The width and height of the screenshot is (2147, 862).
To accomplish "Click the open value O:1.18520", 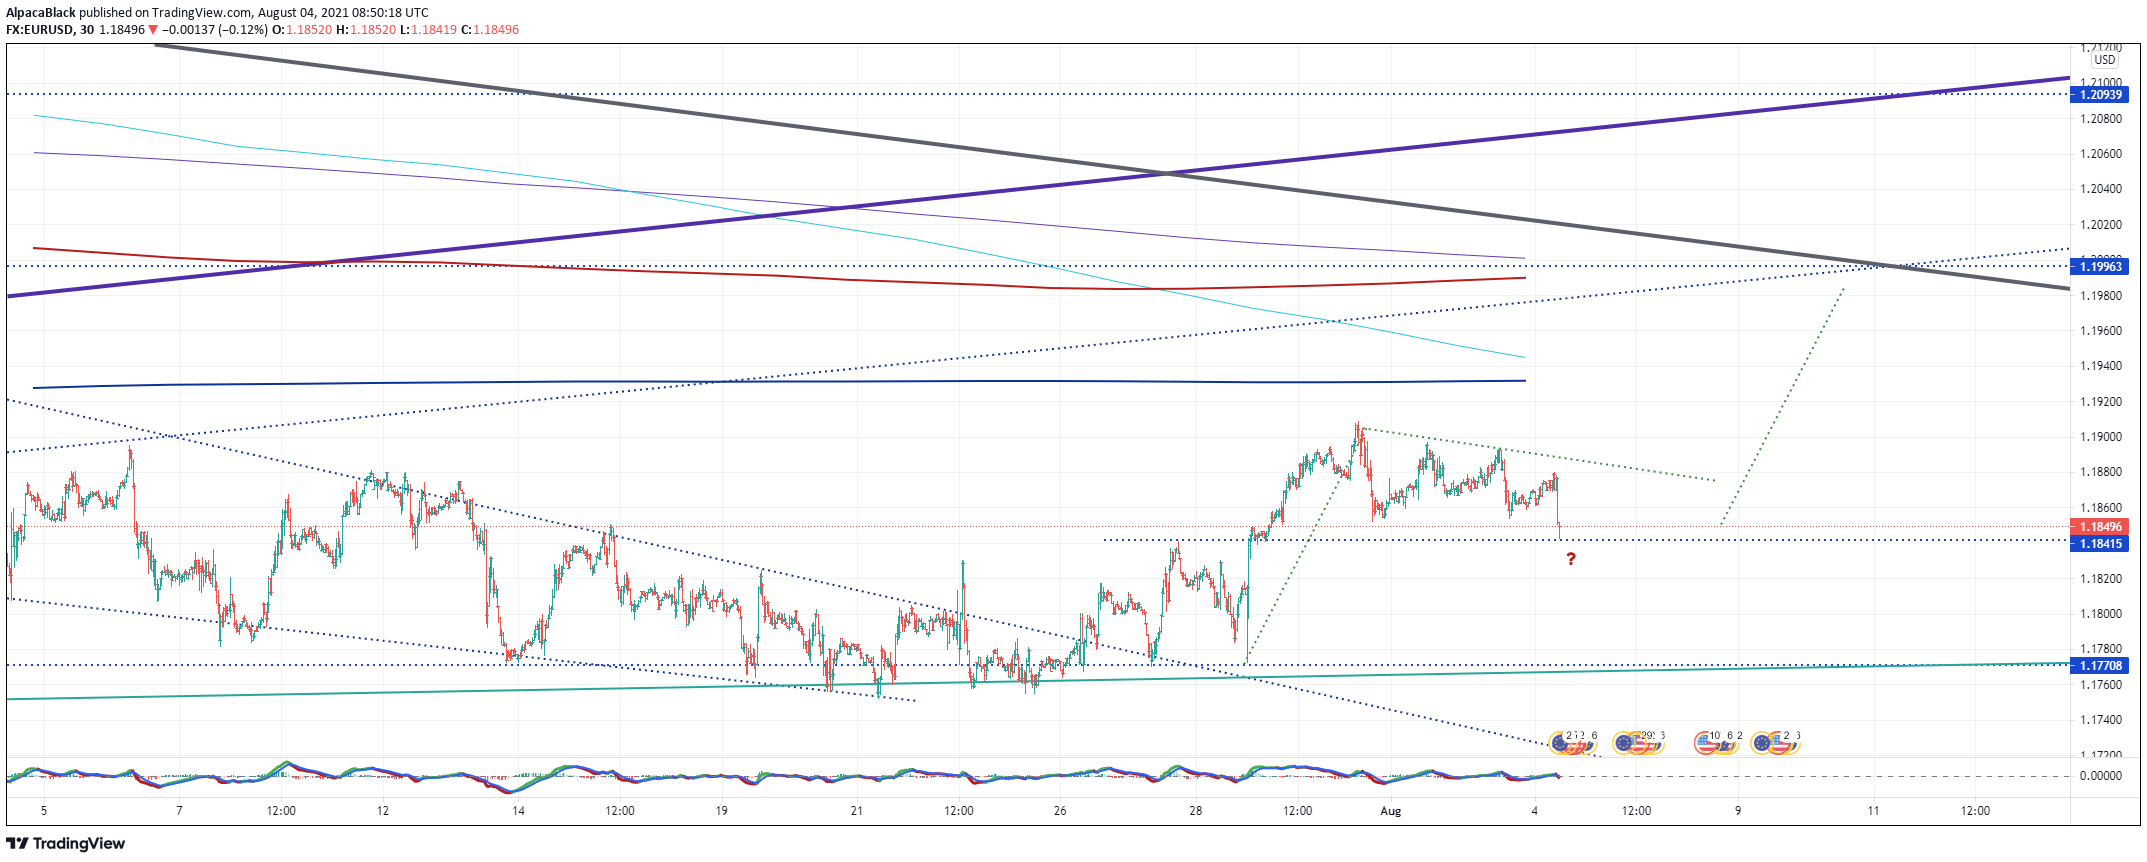I will [302, 30].
